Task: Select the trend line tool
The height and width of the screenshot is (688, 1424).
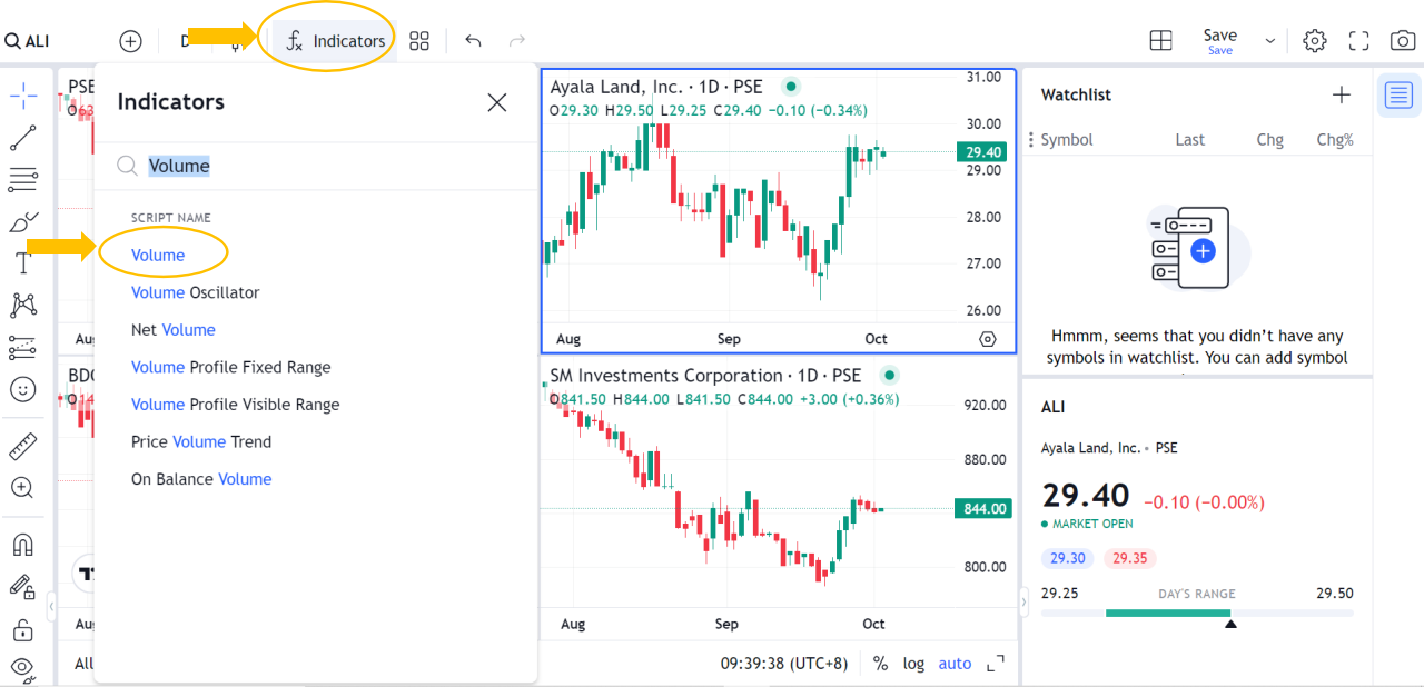Action: (23, 138)
